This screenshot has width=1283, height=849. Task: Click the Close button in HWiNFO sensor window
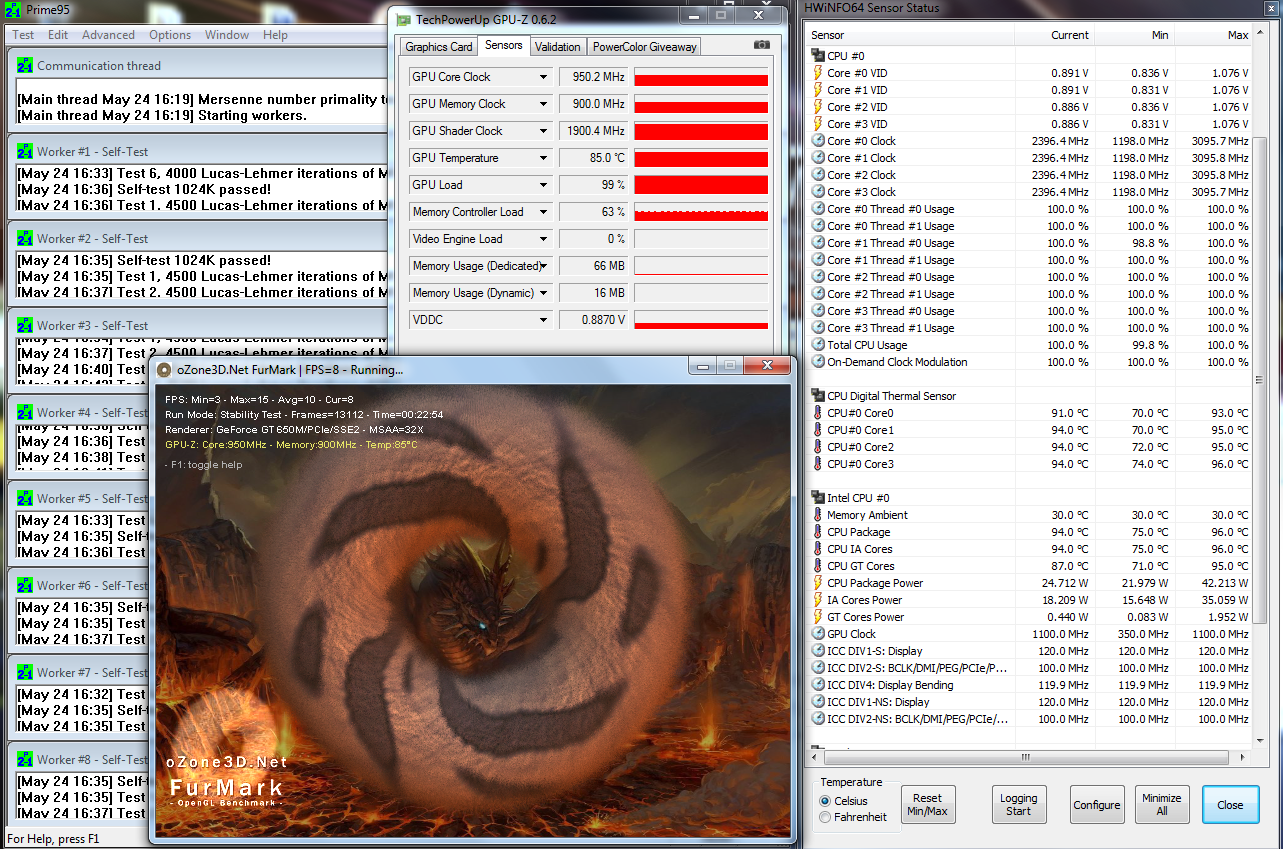[1230, 805]
